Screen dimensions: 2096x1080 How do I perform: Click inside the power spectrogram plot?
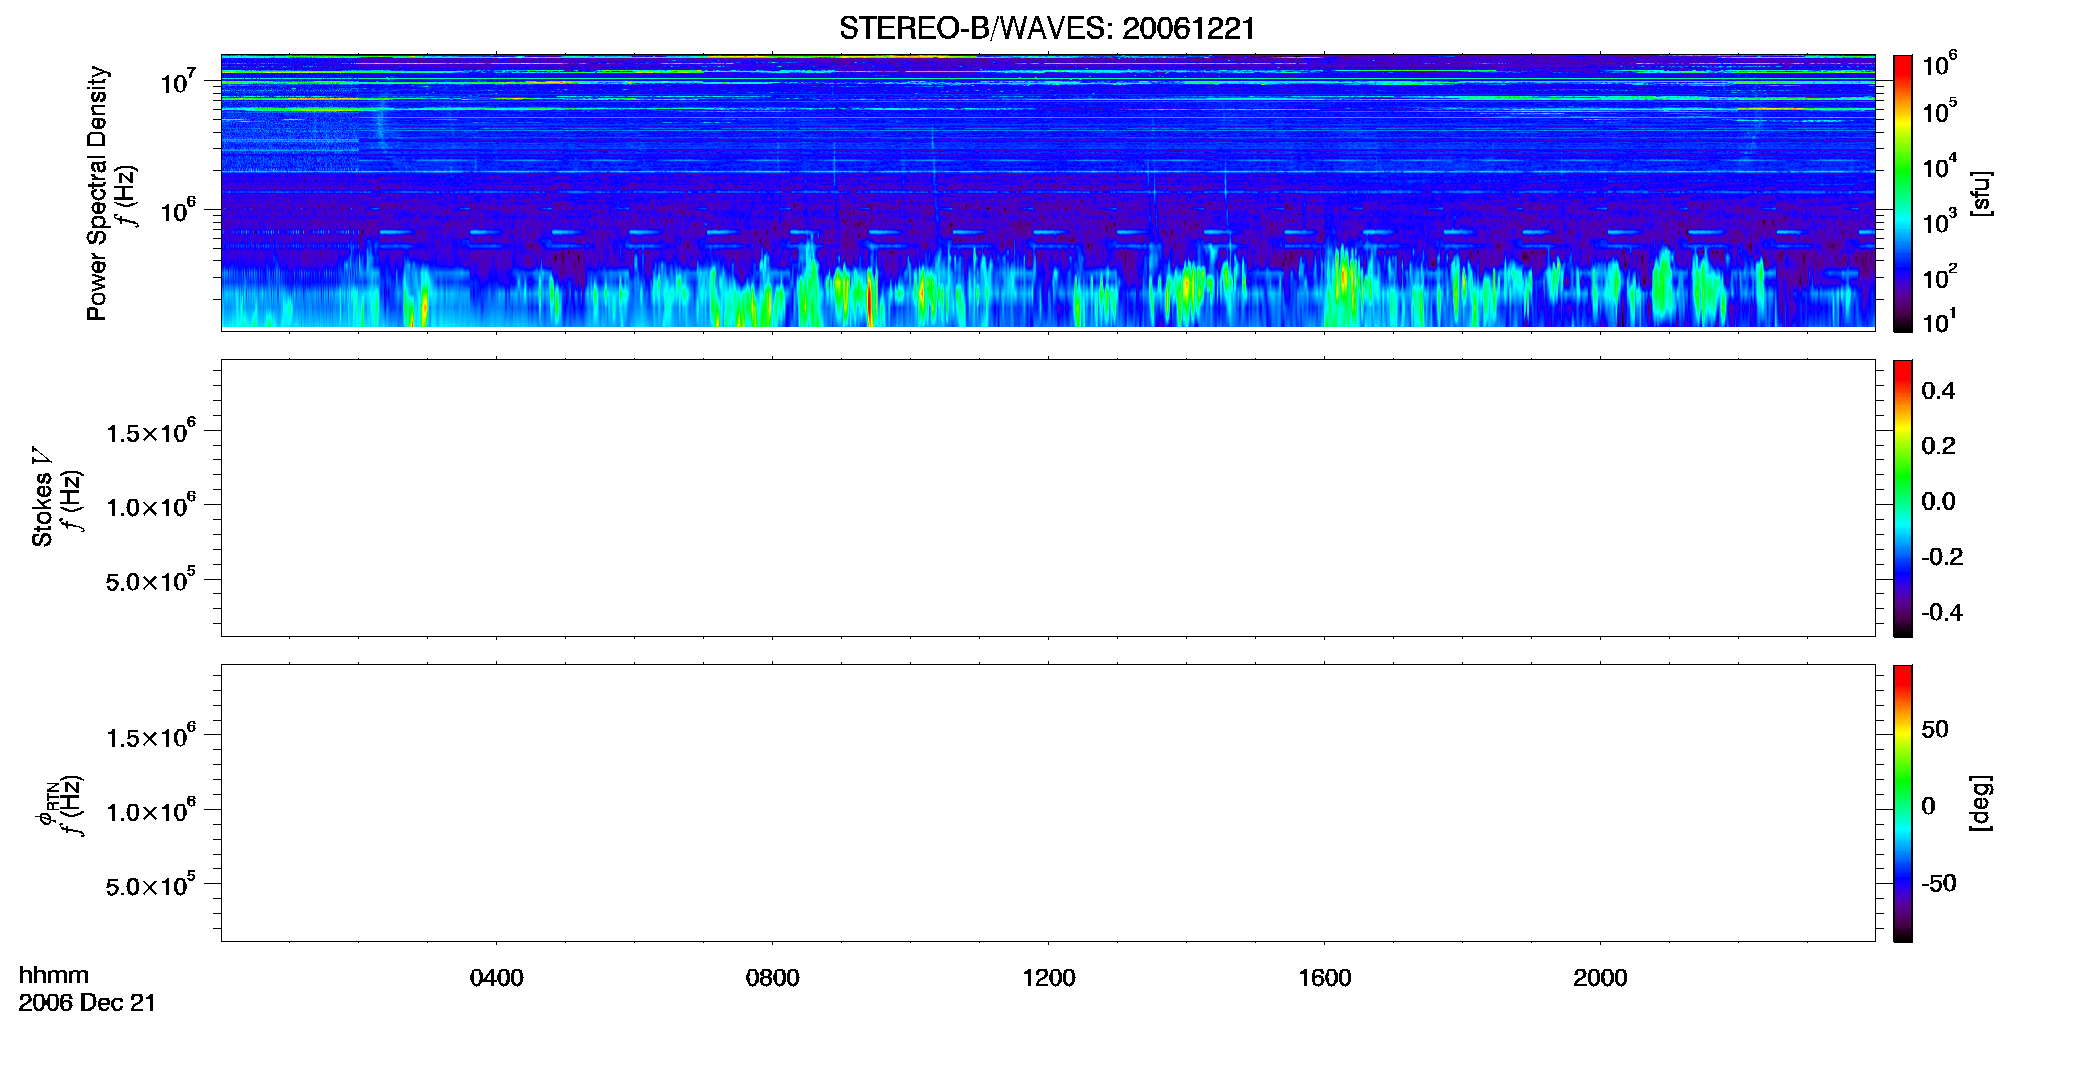pos(1048,191)
